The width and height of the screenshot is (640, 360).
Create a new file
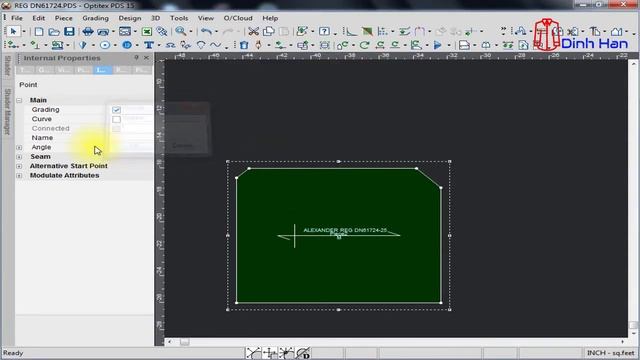click(x=39, y=31)
